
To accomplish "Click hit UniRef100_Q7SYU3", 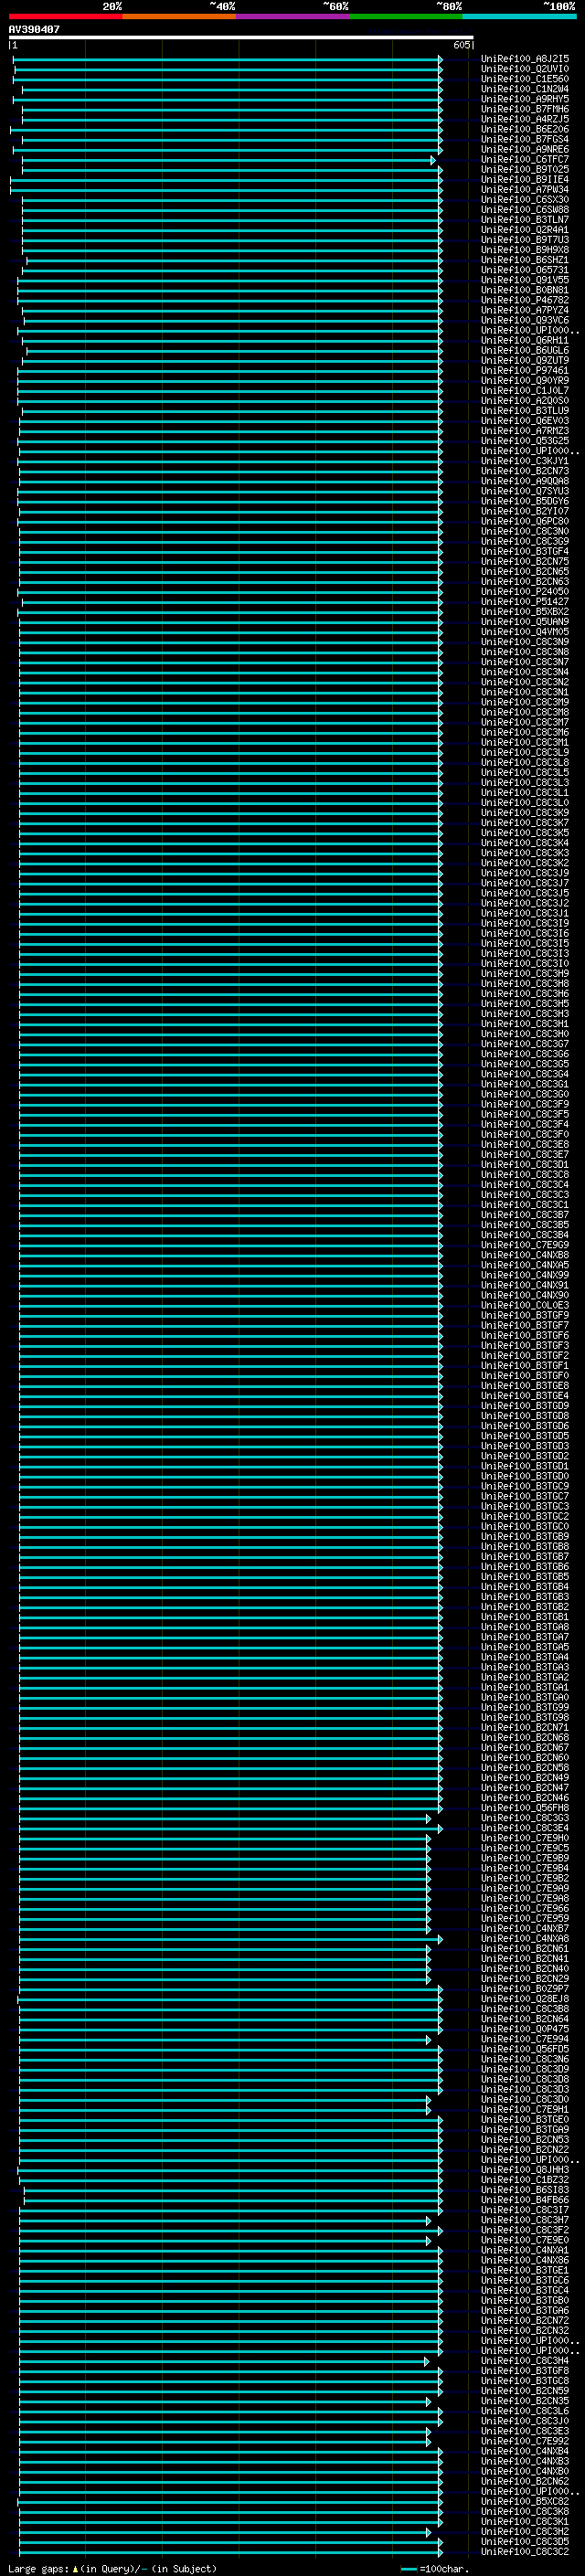I will tap(524, 491).
